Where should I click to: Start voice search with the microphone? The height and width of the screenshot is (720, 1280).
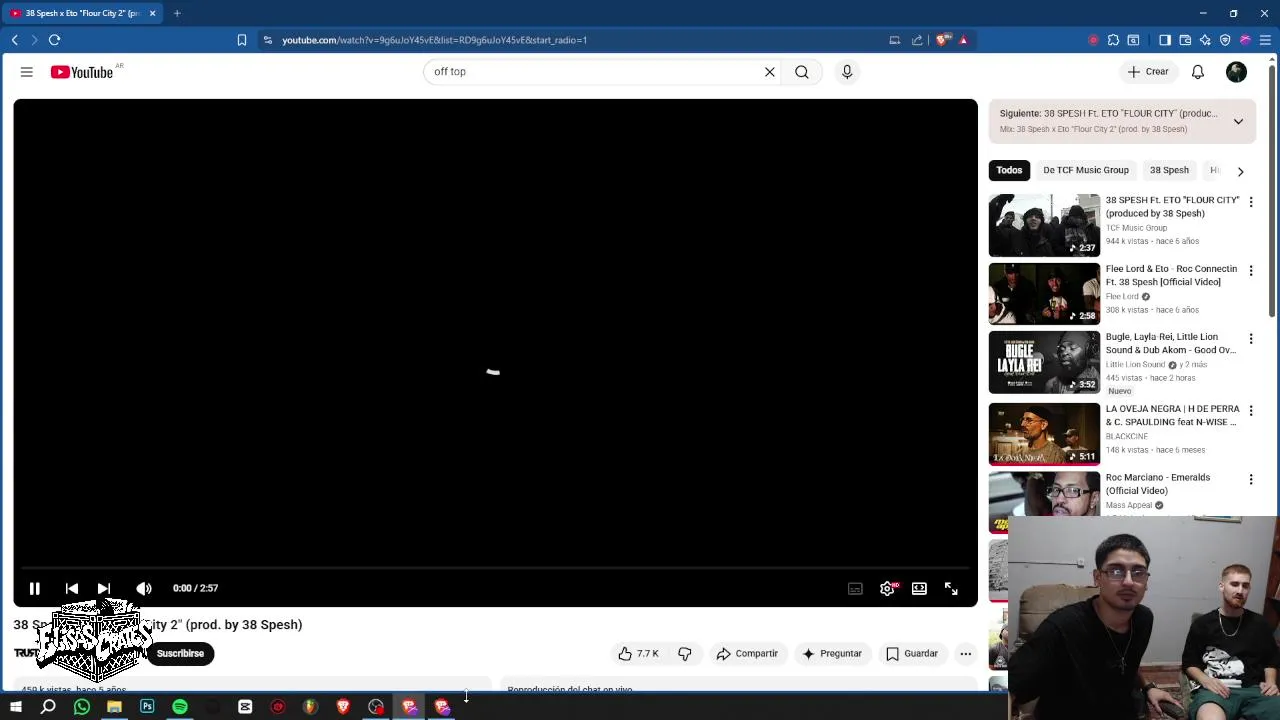coord(847,72)
